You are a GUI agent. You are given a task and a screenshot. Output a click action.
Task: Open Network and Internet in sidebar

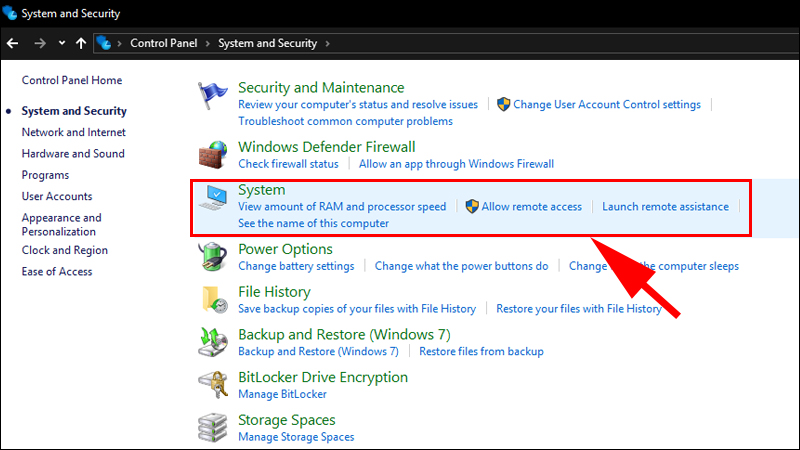click(74, 132)
